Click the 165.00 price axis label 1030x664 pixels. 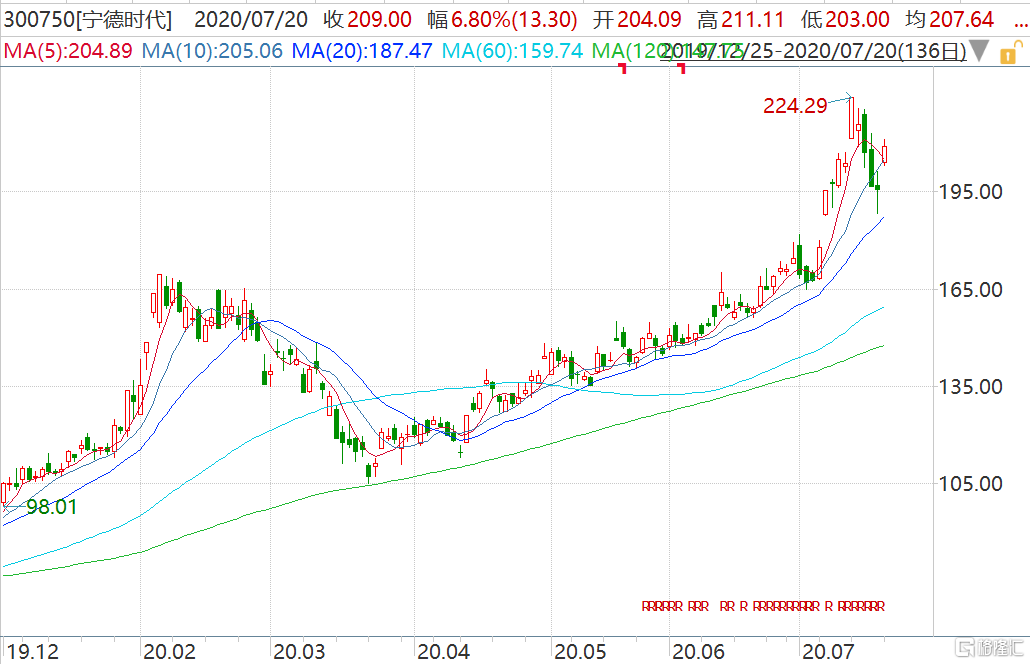tap(970, 290)
